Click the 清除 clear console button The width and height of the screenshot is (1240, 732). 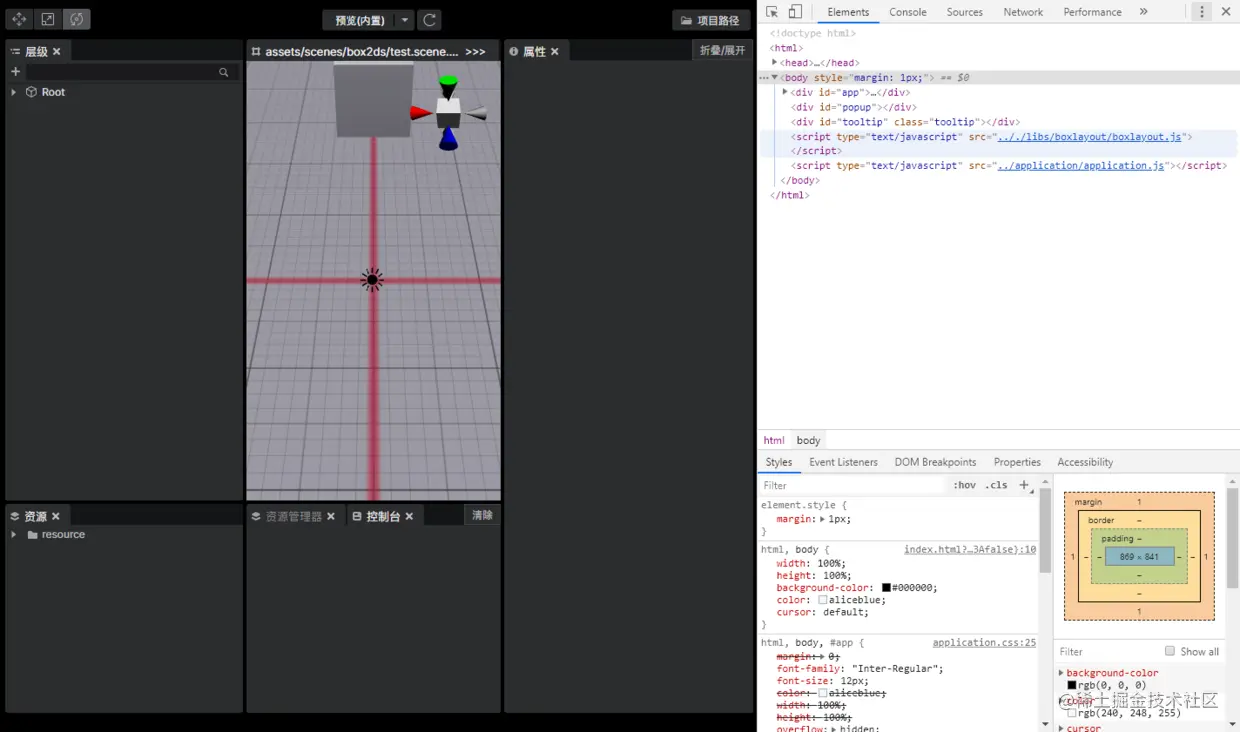pyautogui.click(x=482, y=515)
